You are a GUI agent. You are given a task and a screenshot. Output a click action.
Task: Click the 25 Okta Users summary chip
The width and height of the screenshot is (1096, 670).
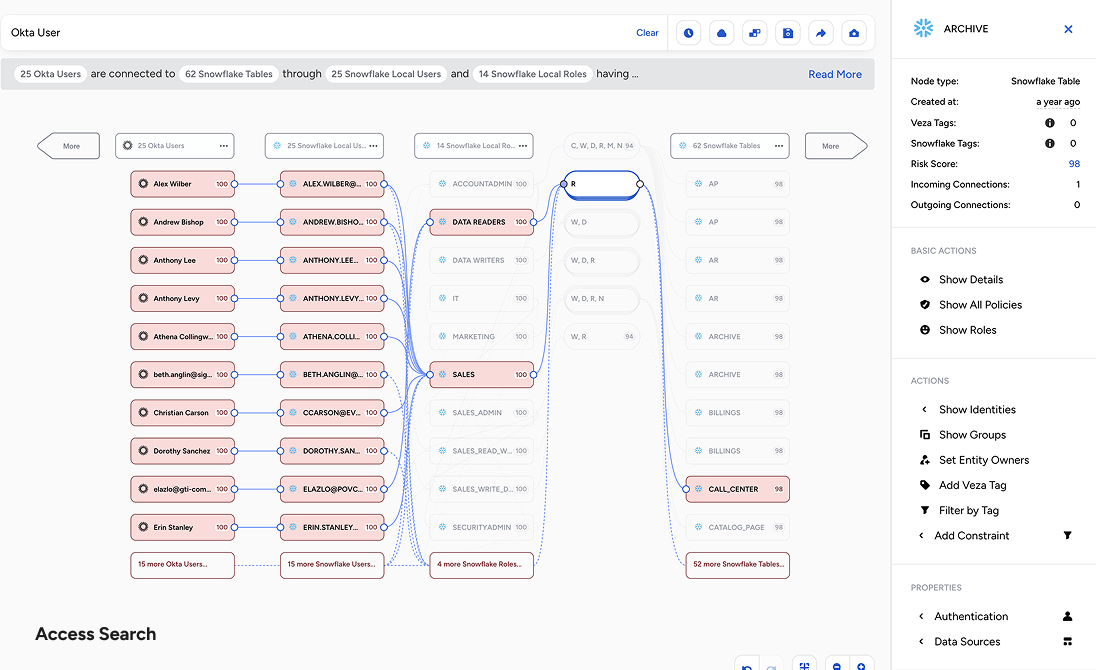pyautogui.click(x=50, y=74)
